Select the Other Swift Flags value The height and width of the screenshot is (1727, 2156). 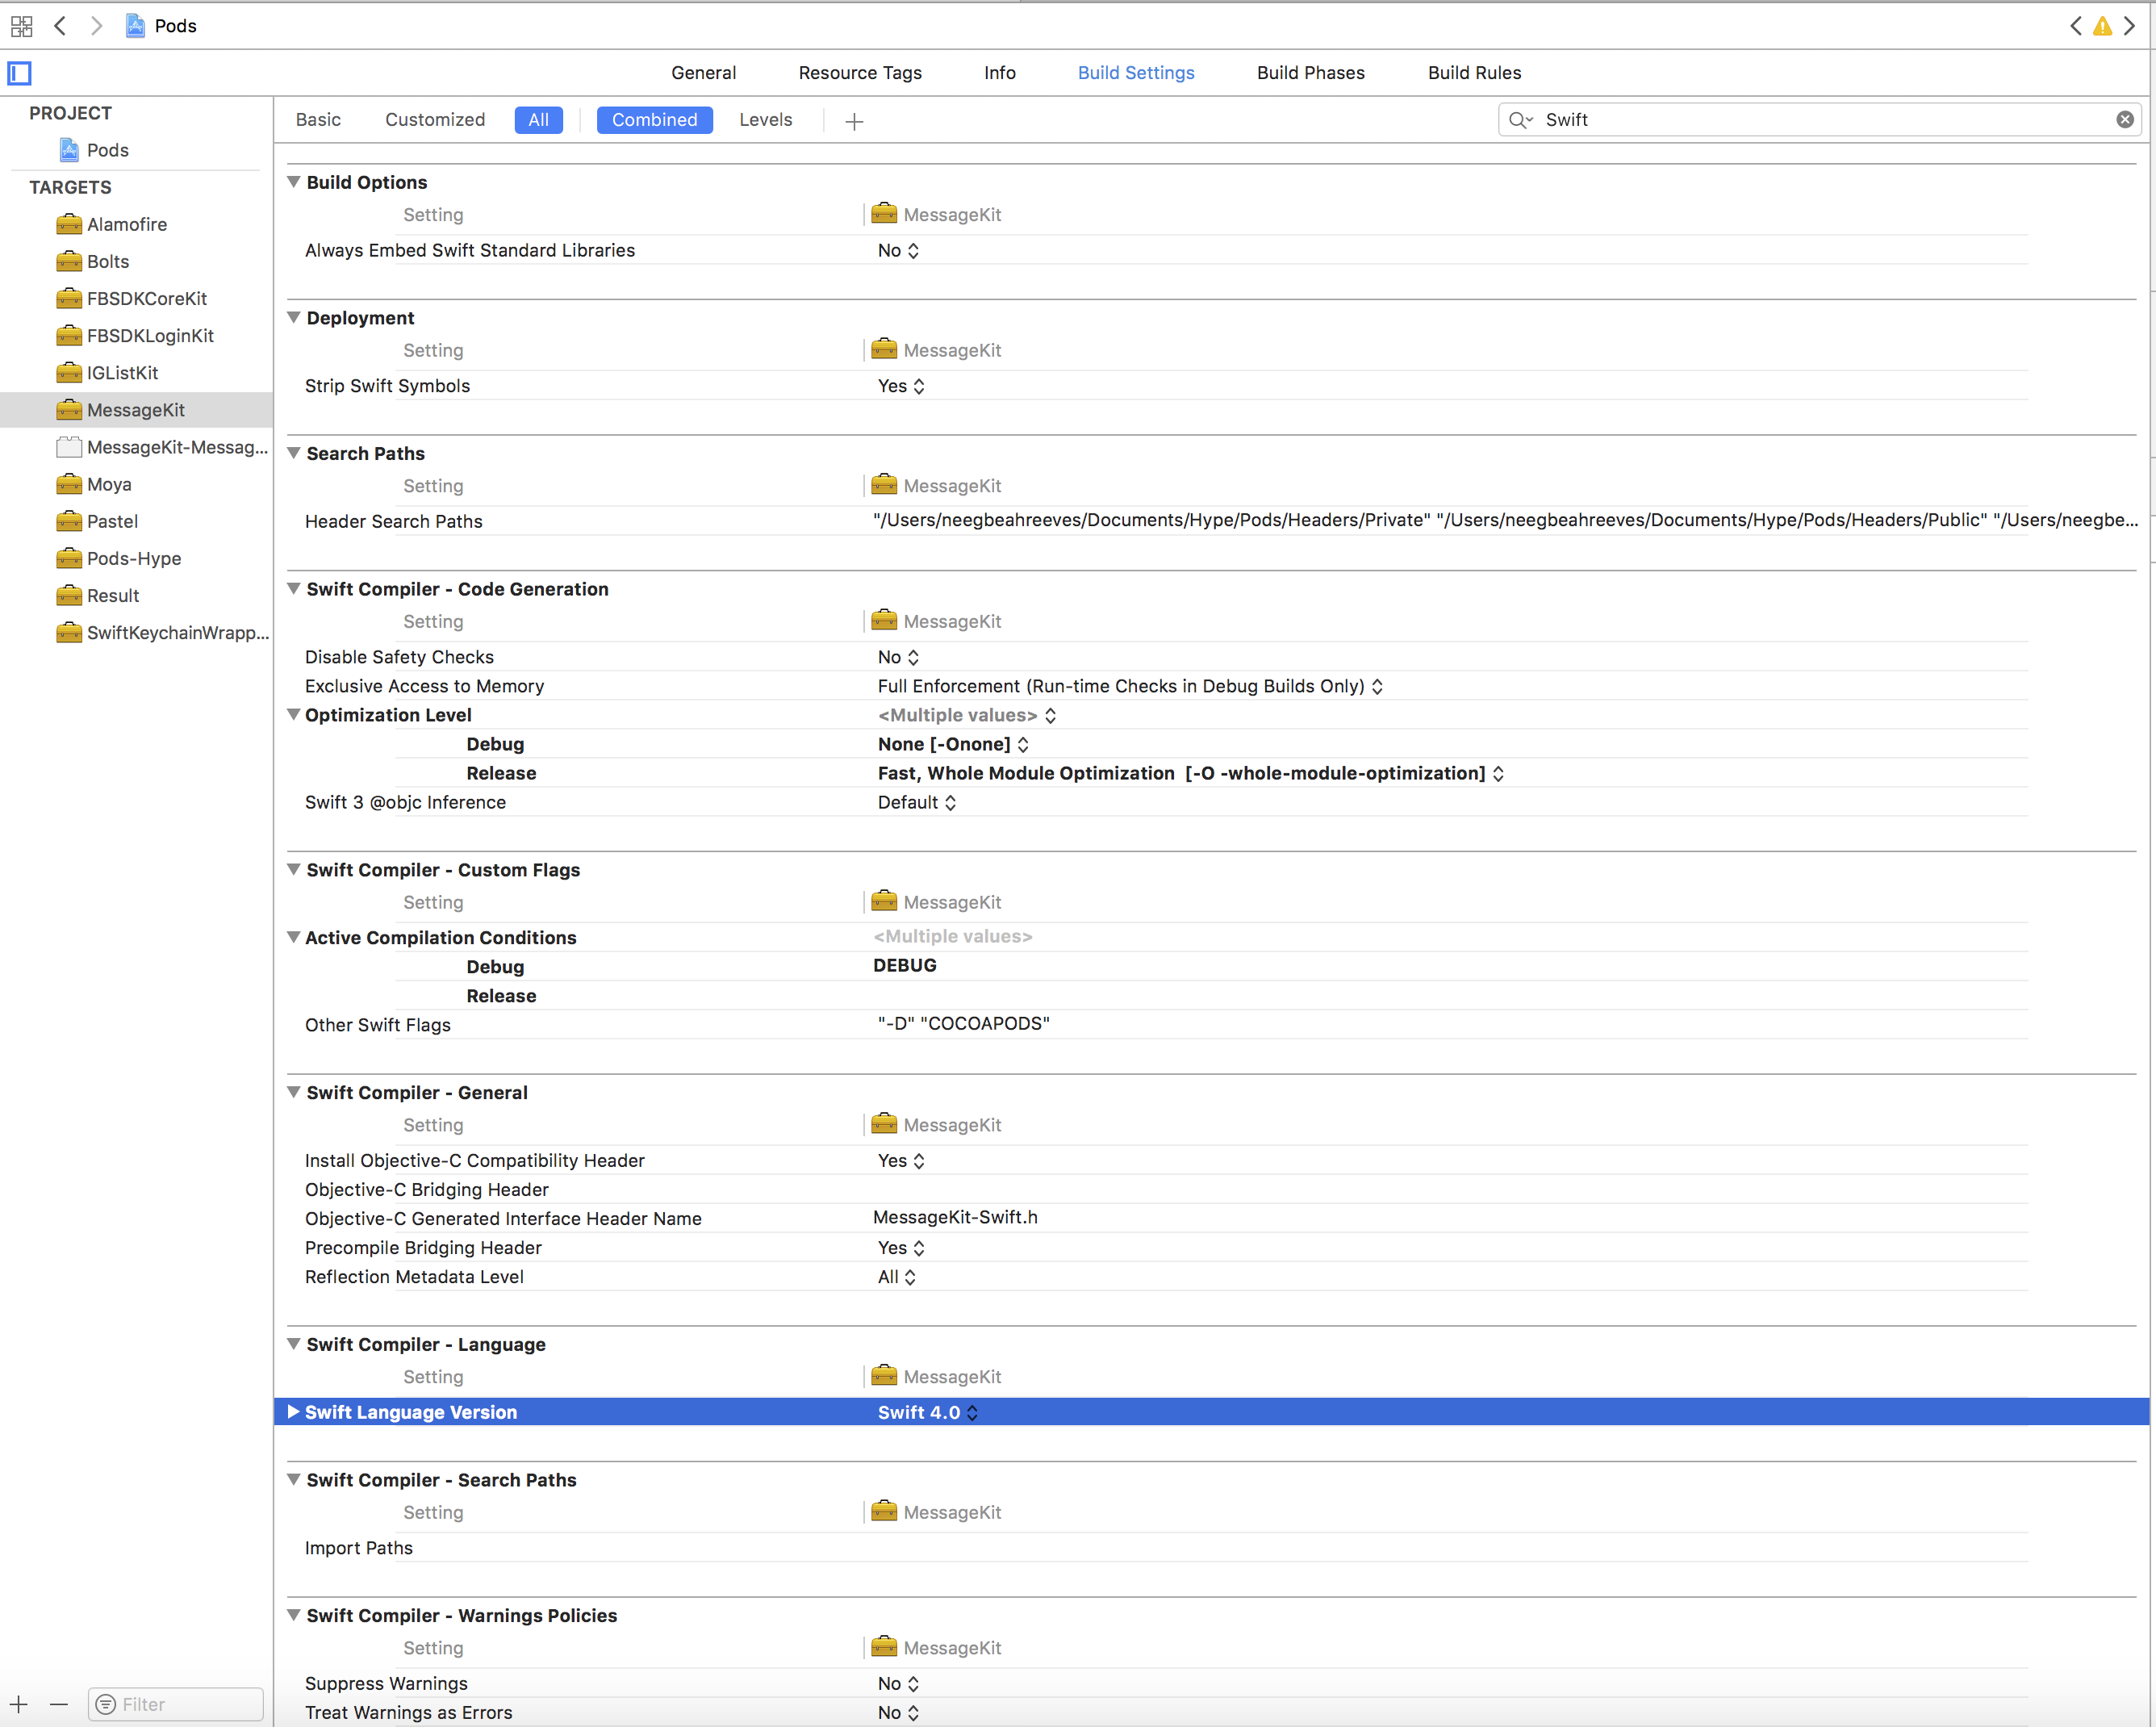964,1024
